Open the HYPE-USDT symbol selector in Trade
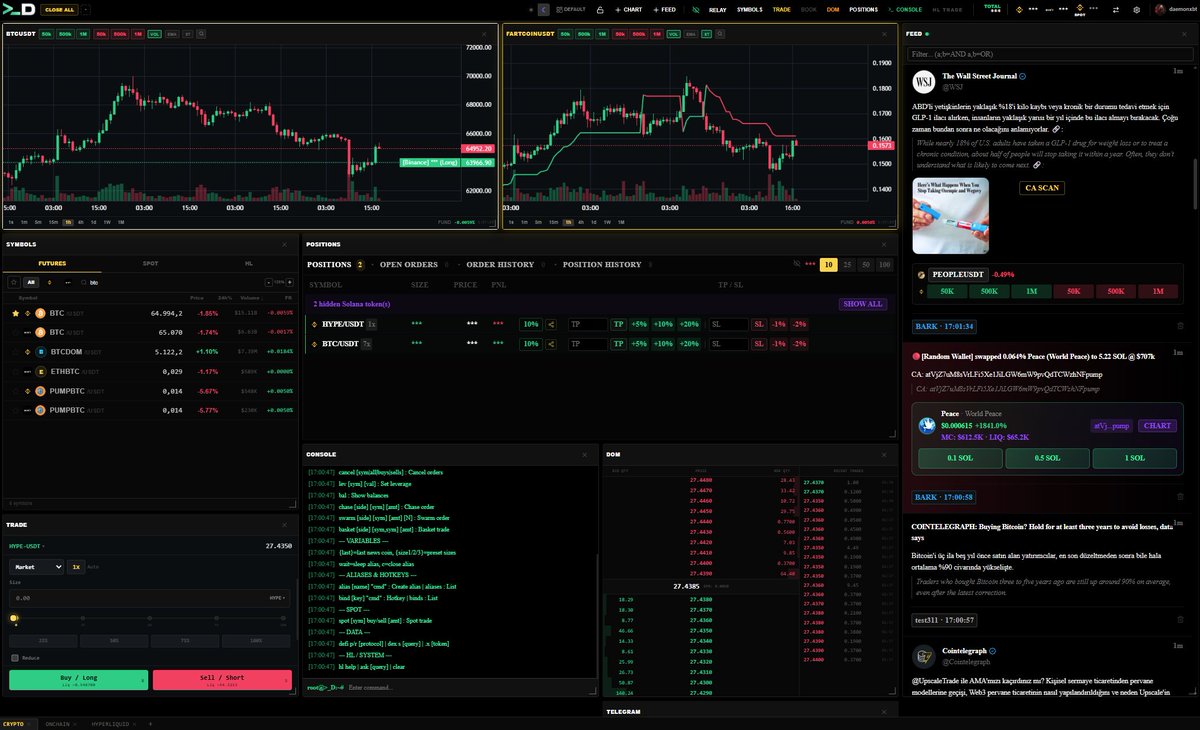This screenshot has height=730, width=1200. [27, 546]
